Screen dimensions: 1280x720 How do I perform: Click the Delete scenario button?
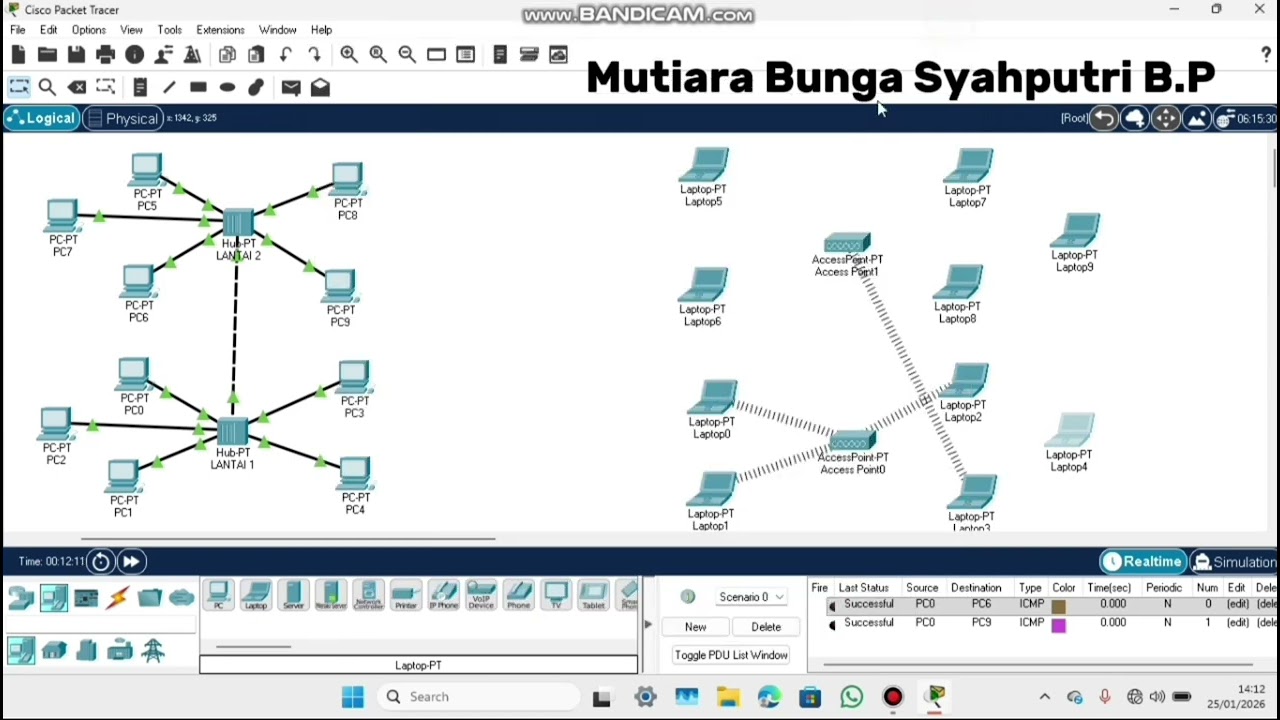point(766,627)
